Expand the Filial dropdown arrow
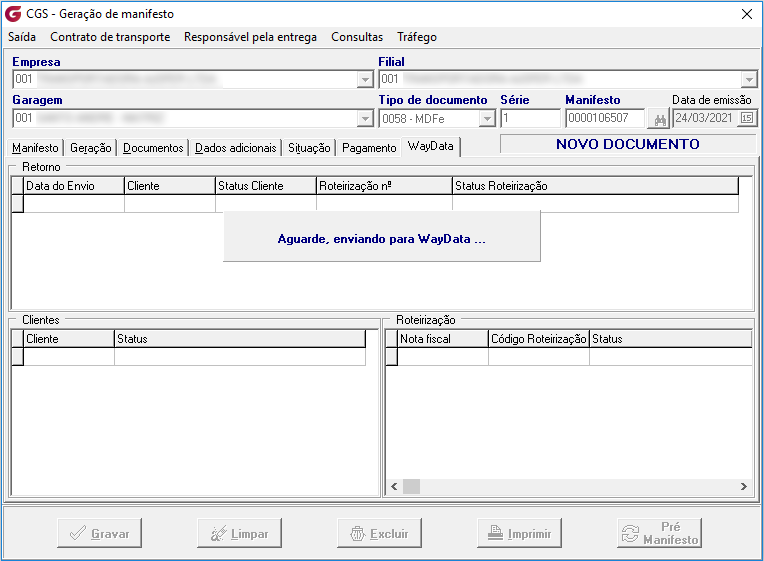 pyautogui.click(x=748, y=79)
